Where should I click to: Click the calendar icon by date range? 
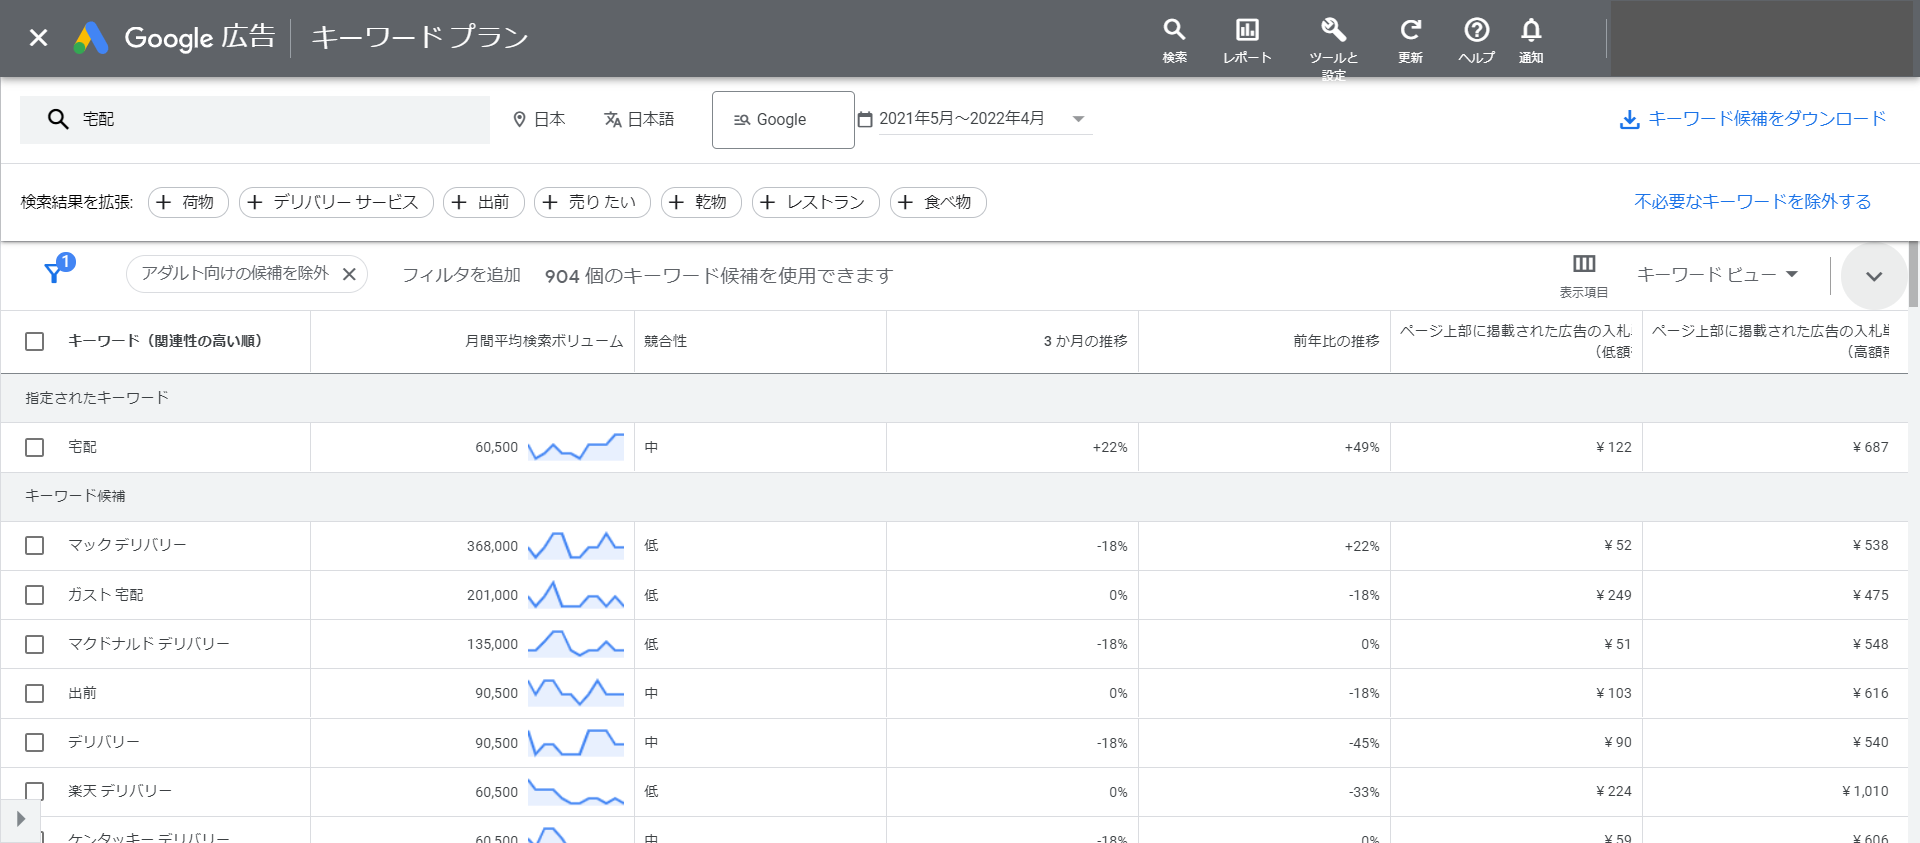point(865,120)
